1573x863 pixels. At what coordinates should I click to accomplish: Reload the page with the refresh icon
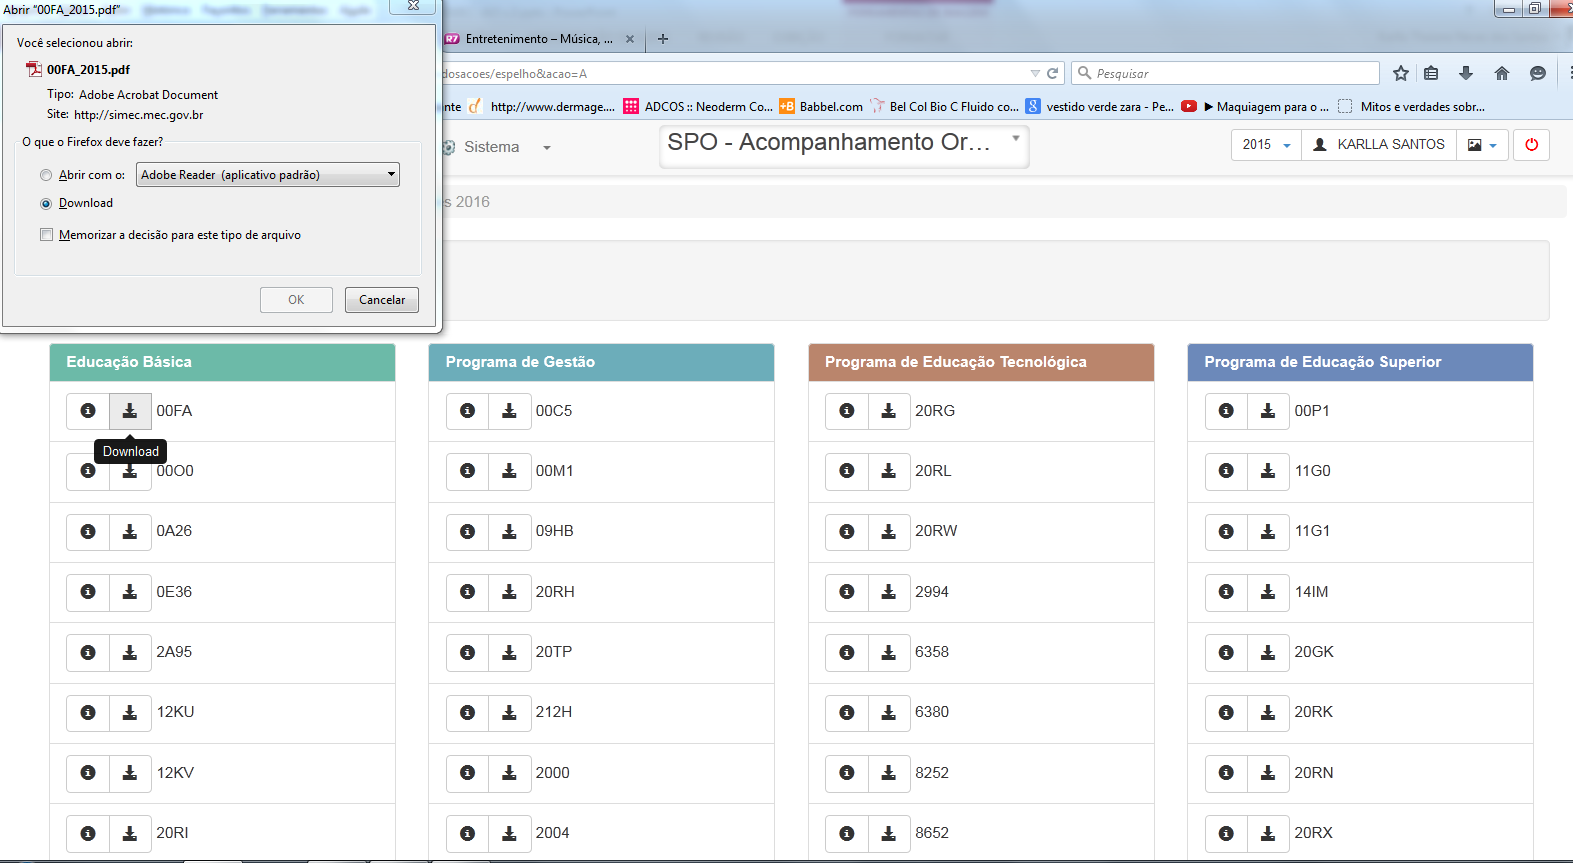(1052, 73)
